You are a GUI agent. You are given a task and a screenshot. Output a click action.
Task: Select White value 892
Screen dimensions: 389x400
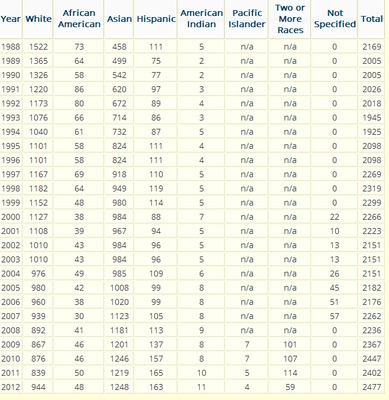[x=38, y=330]
